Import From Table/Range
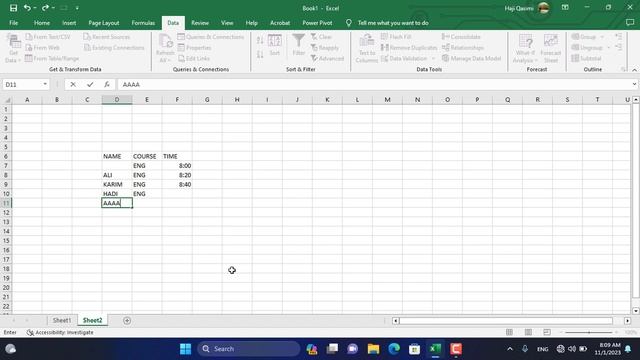The image size is (640, 360). [x=52, y=58]
